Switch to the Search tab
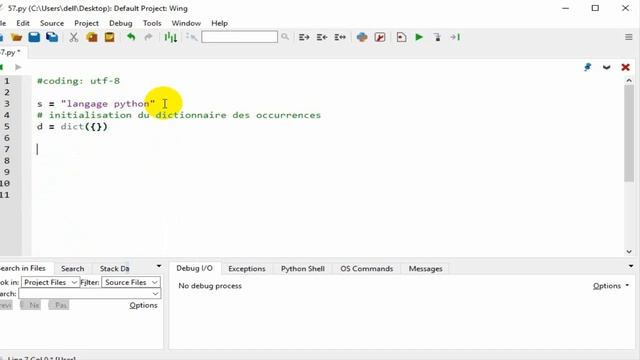 (73, 269)
